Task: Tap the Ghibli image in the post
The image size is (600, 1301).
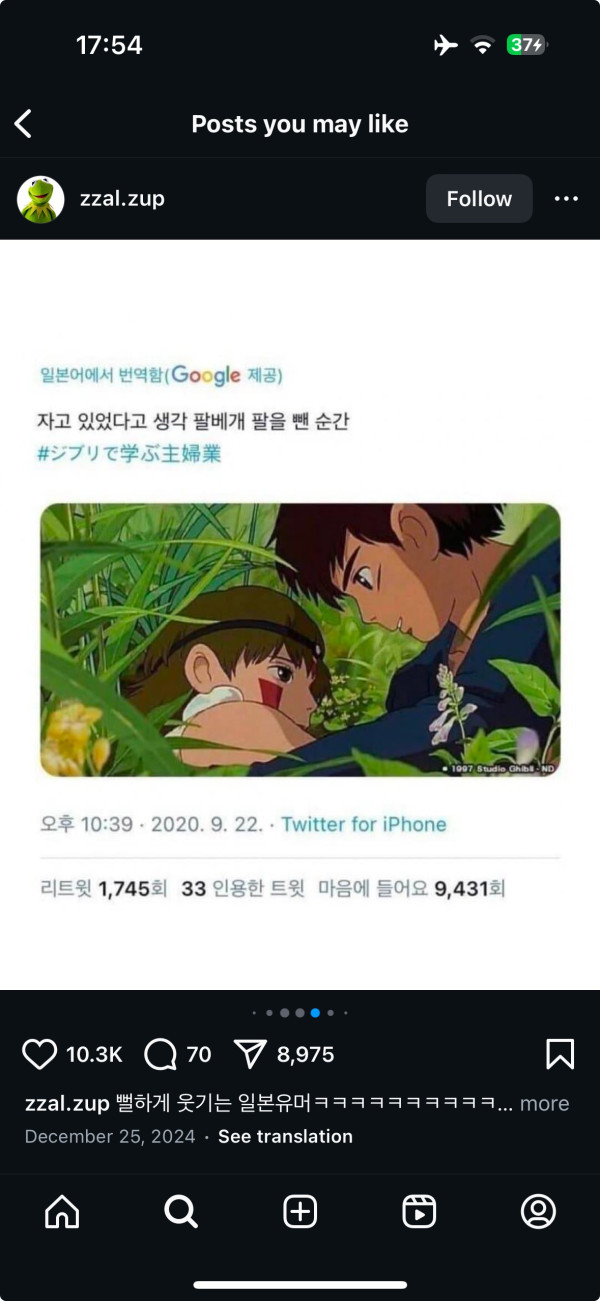Action: click(x=300, y=640)
